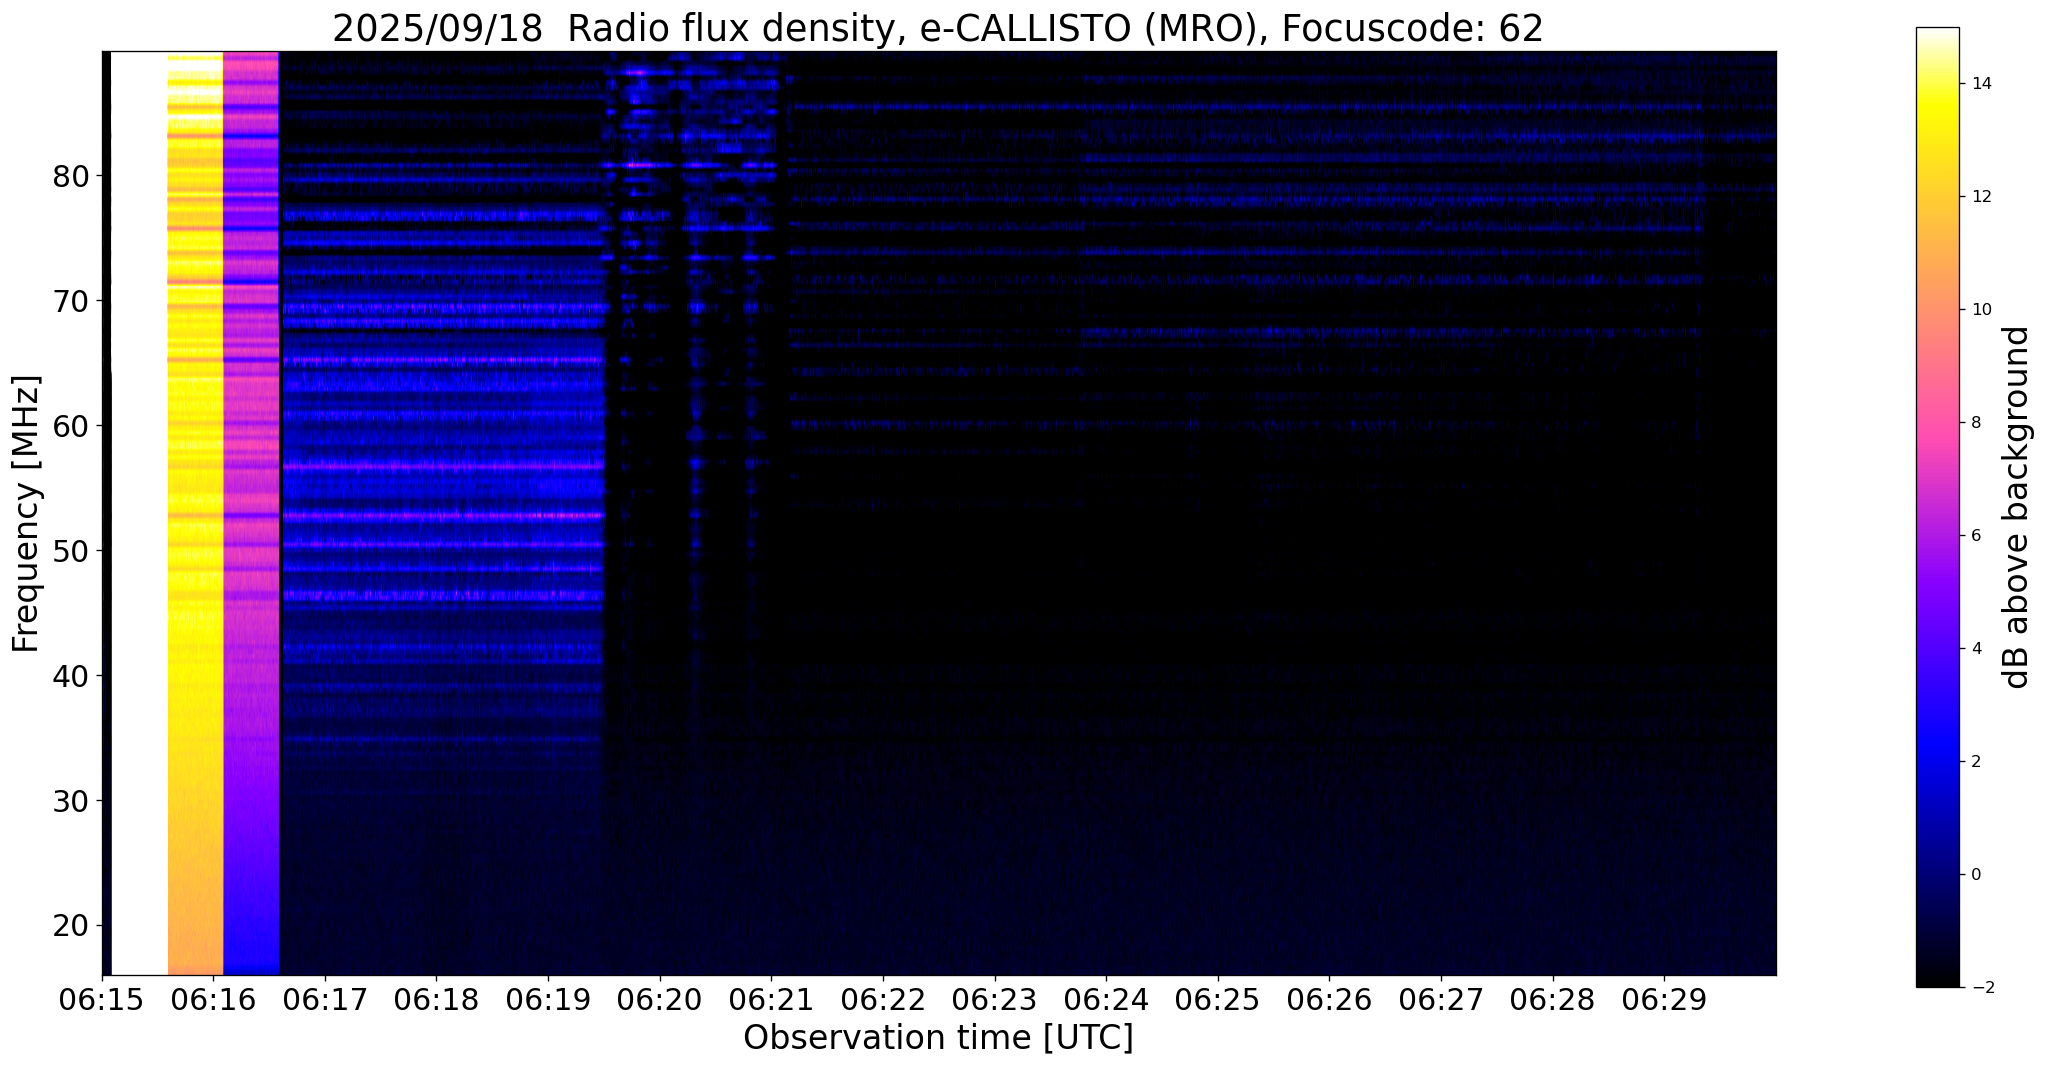Click the 06:15 time tick label

click(102, 1001)
